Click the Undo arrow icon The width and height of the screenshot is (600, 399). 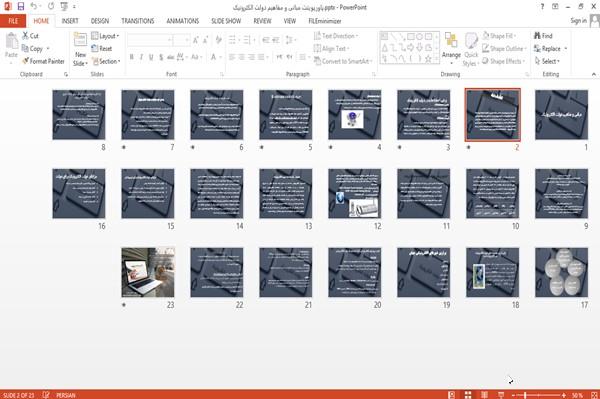(34, 6)
